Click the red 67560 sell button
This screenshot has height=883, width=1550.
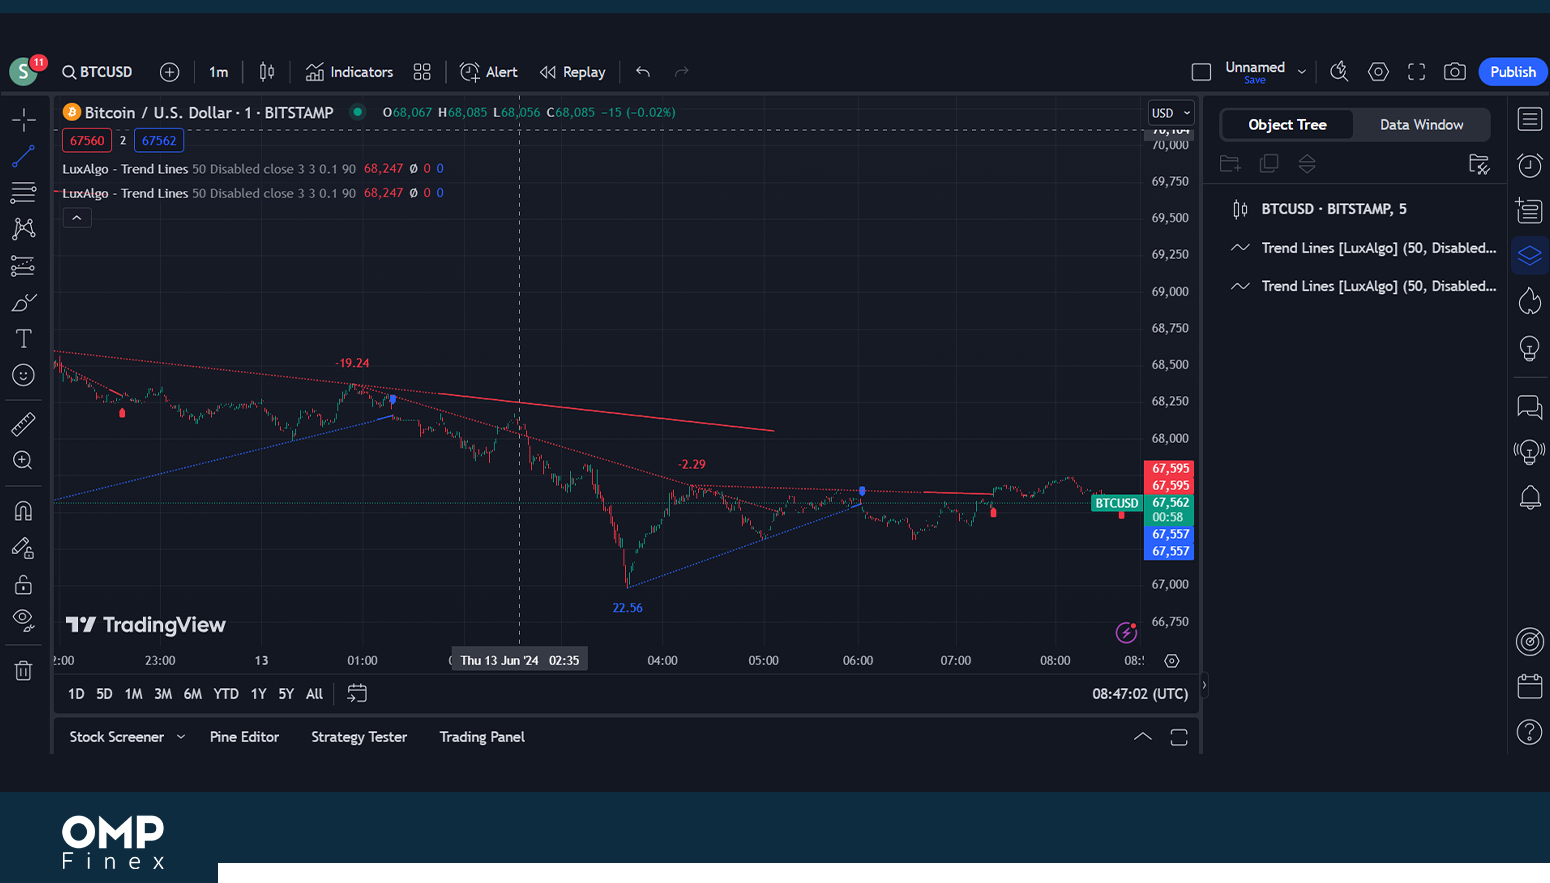(x=87, y=141)
